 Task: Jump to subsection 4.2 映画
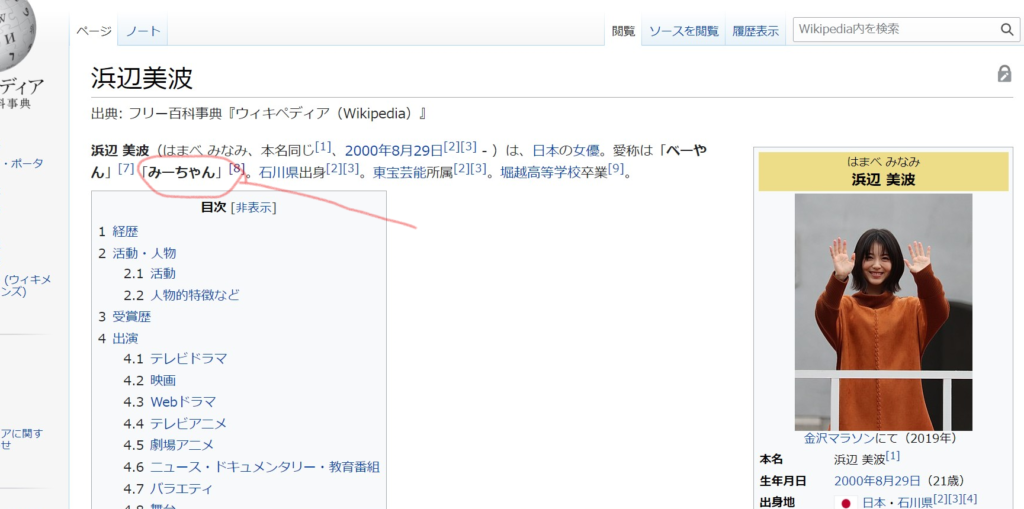coord(150,380)
